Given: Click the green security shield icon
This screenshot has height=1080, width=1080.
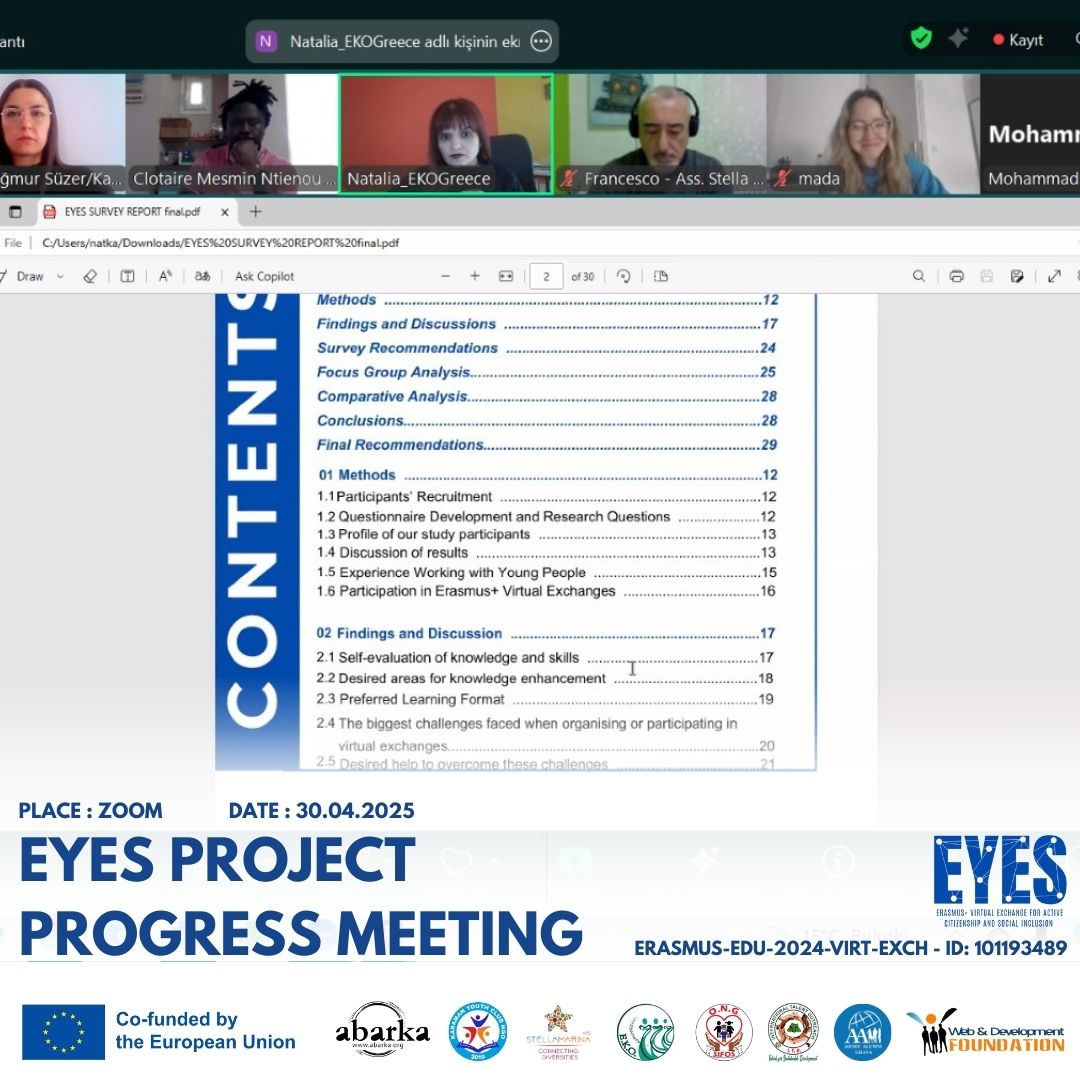Looking at the screenshot, I should 922,39.
